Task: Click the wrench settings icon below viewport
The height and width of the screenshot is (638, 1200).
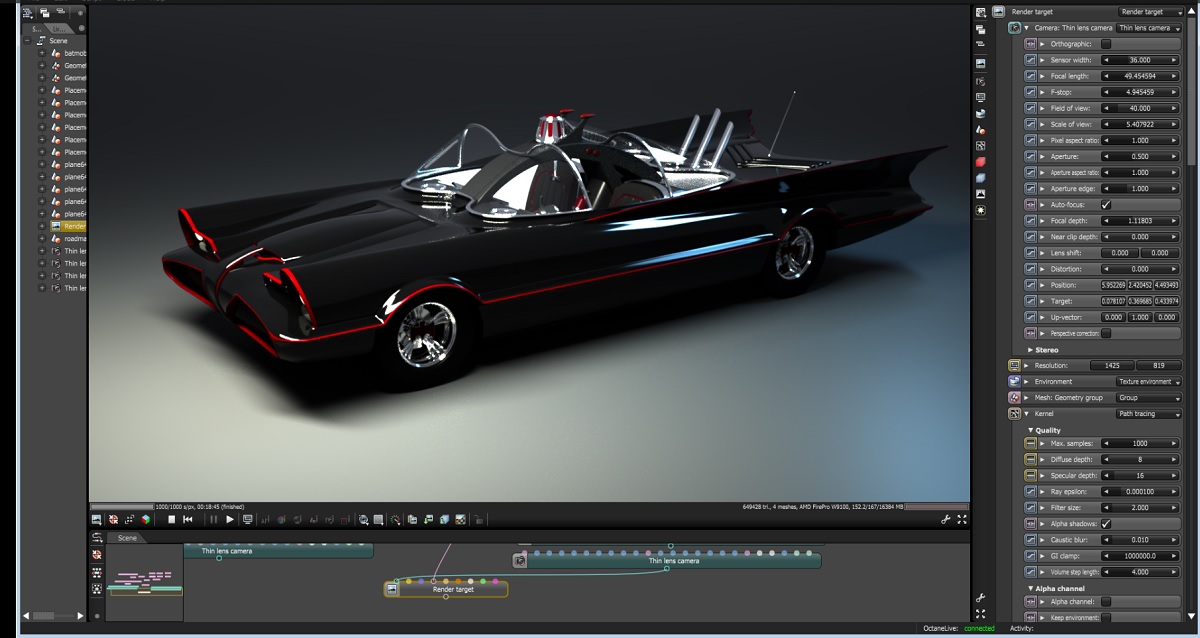Action: pos(946,519)
